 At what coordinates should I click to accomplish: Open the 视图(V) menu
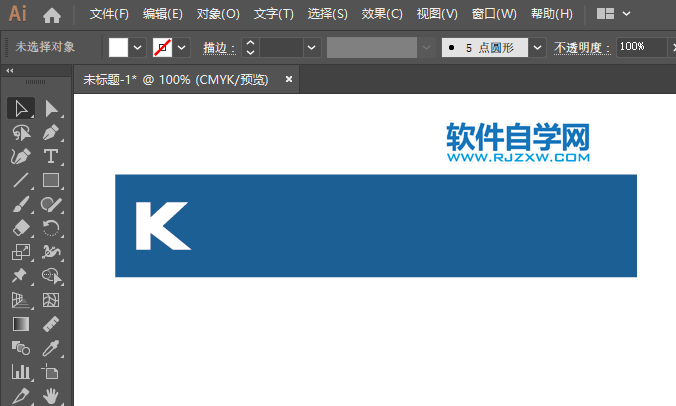click(437, 14)
